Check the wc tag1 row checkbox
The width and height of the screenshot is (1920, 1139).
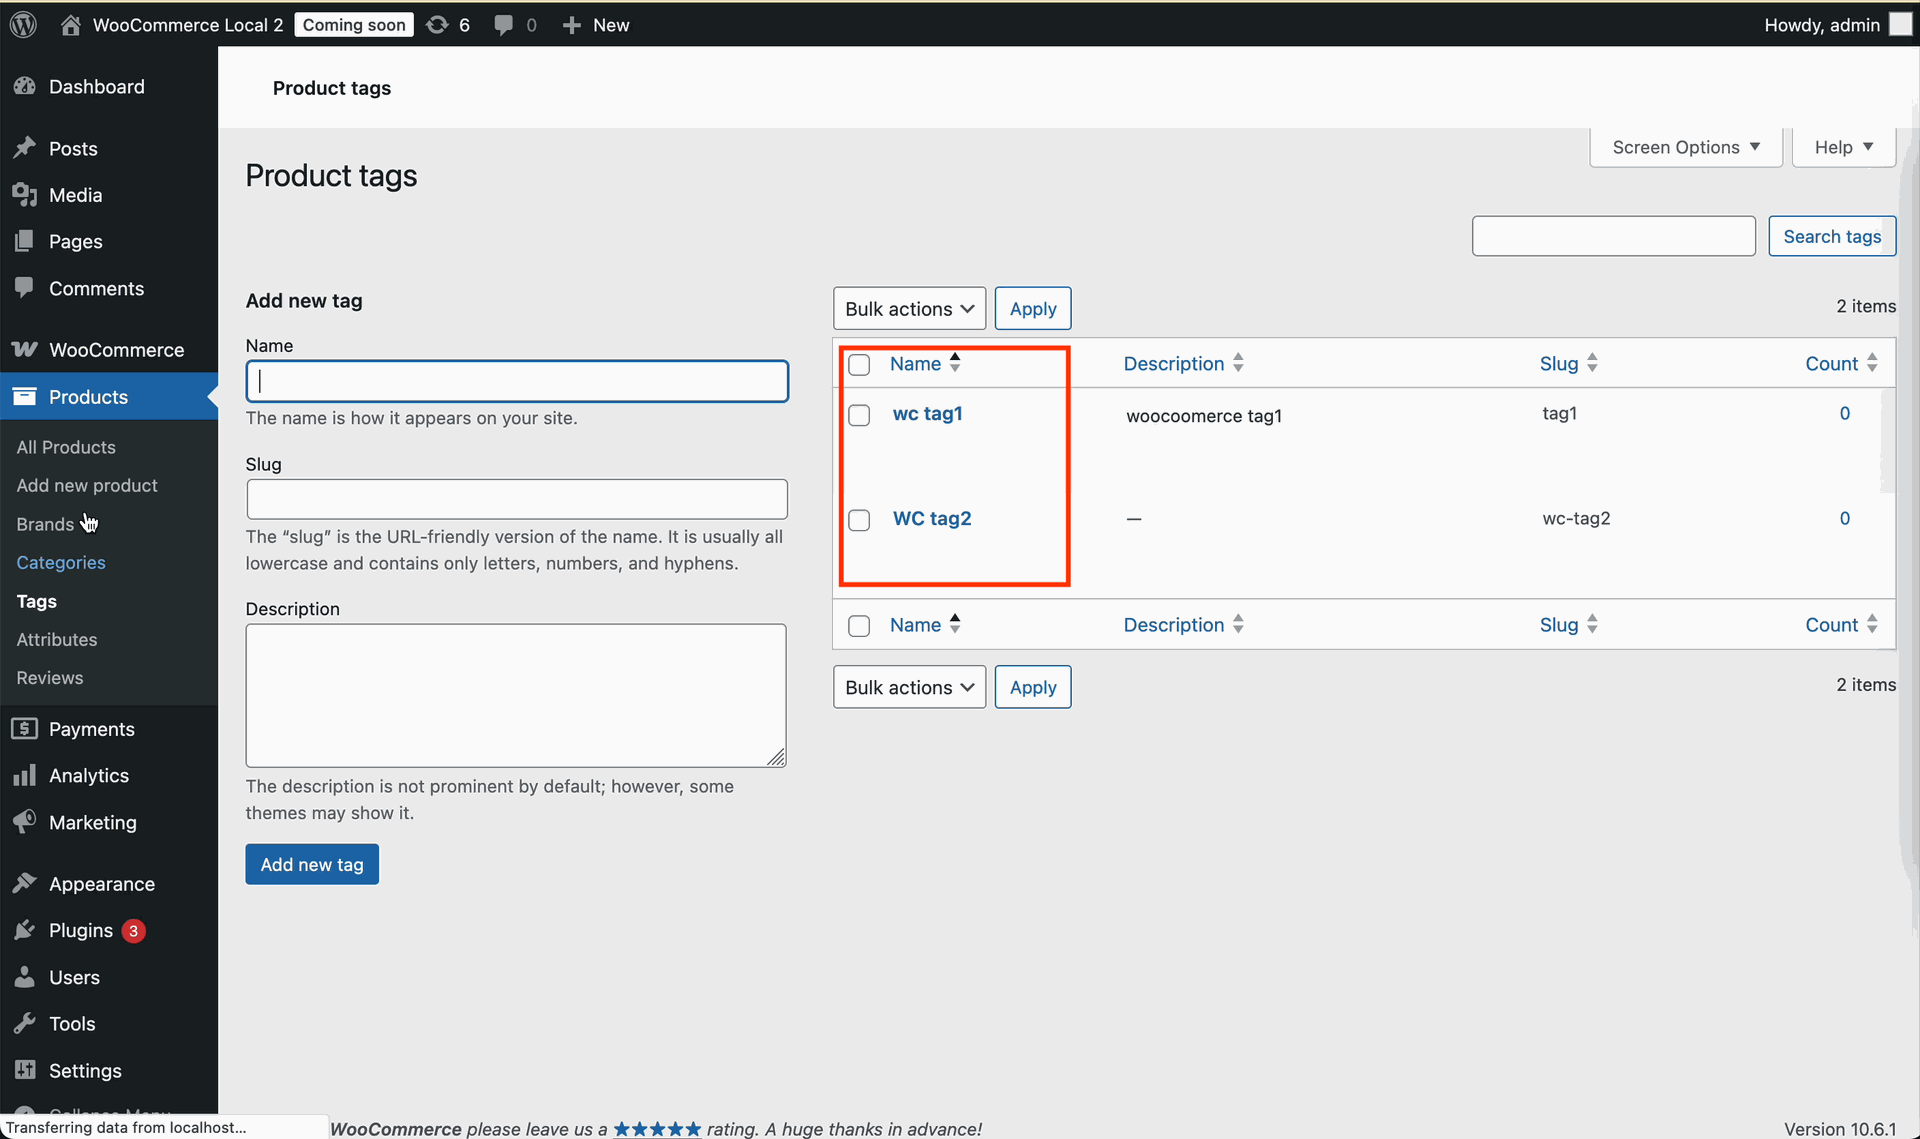pyautogui.click(x=859, y=415)
